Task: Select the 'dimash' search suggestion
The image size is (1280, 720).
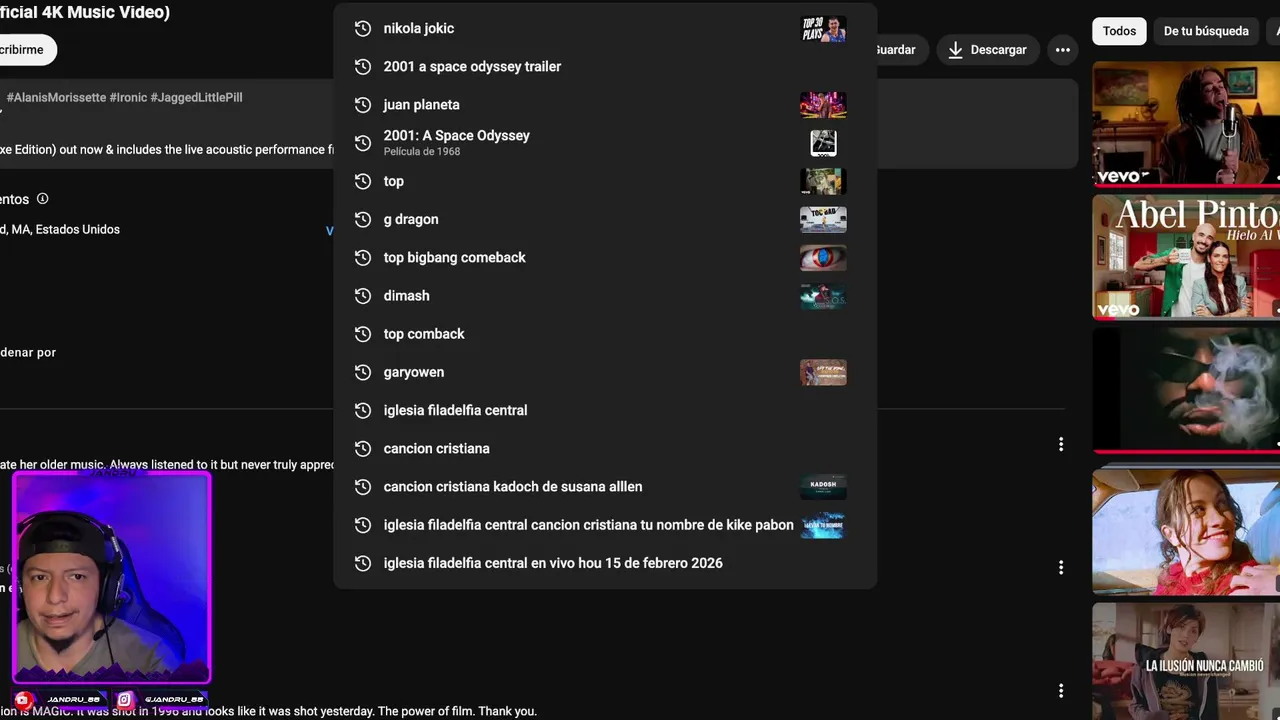Action: pos(605,296)
